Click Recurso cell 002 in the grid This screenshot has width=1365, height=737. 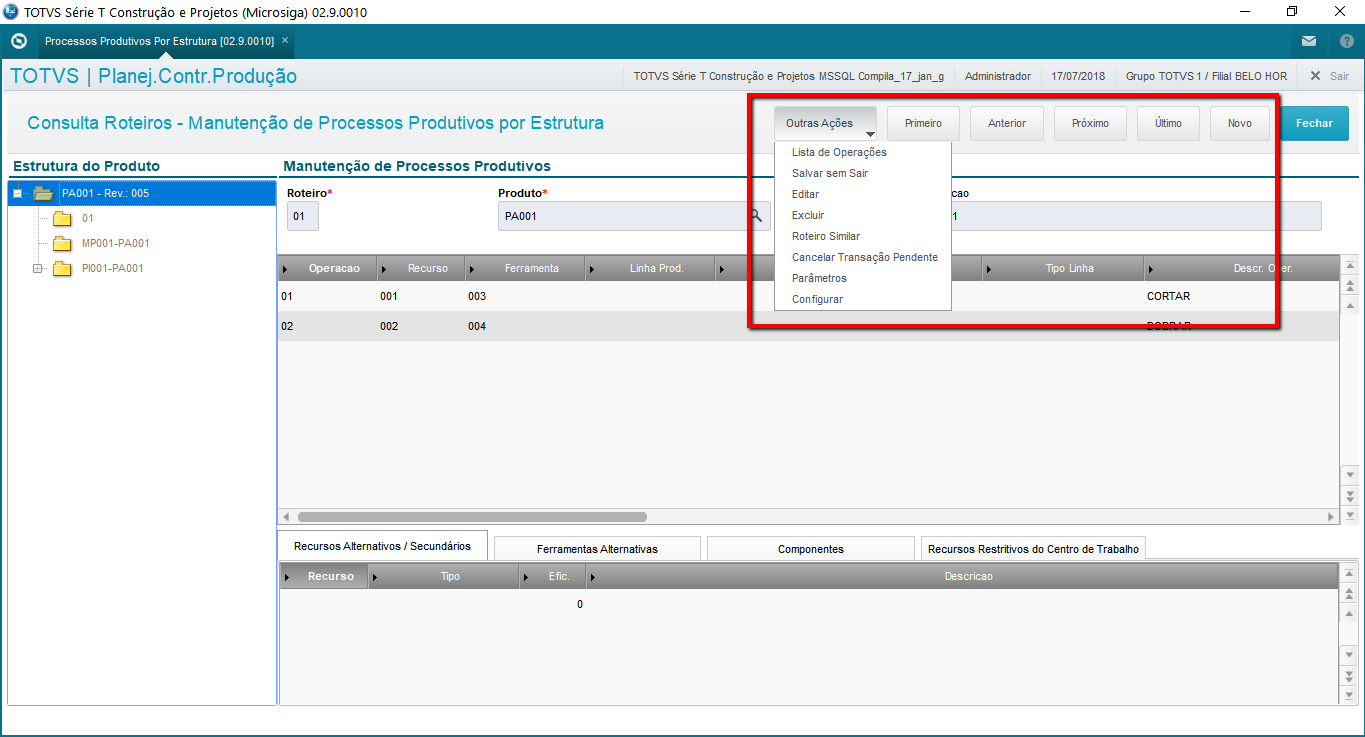389,326
